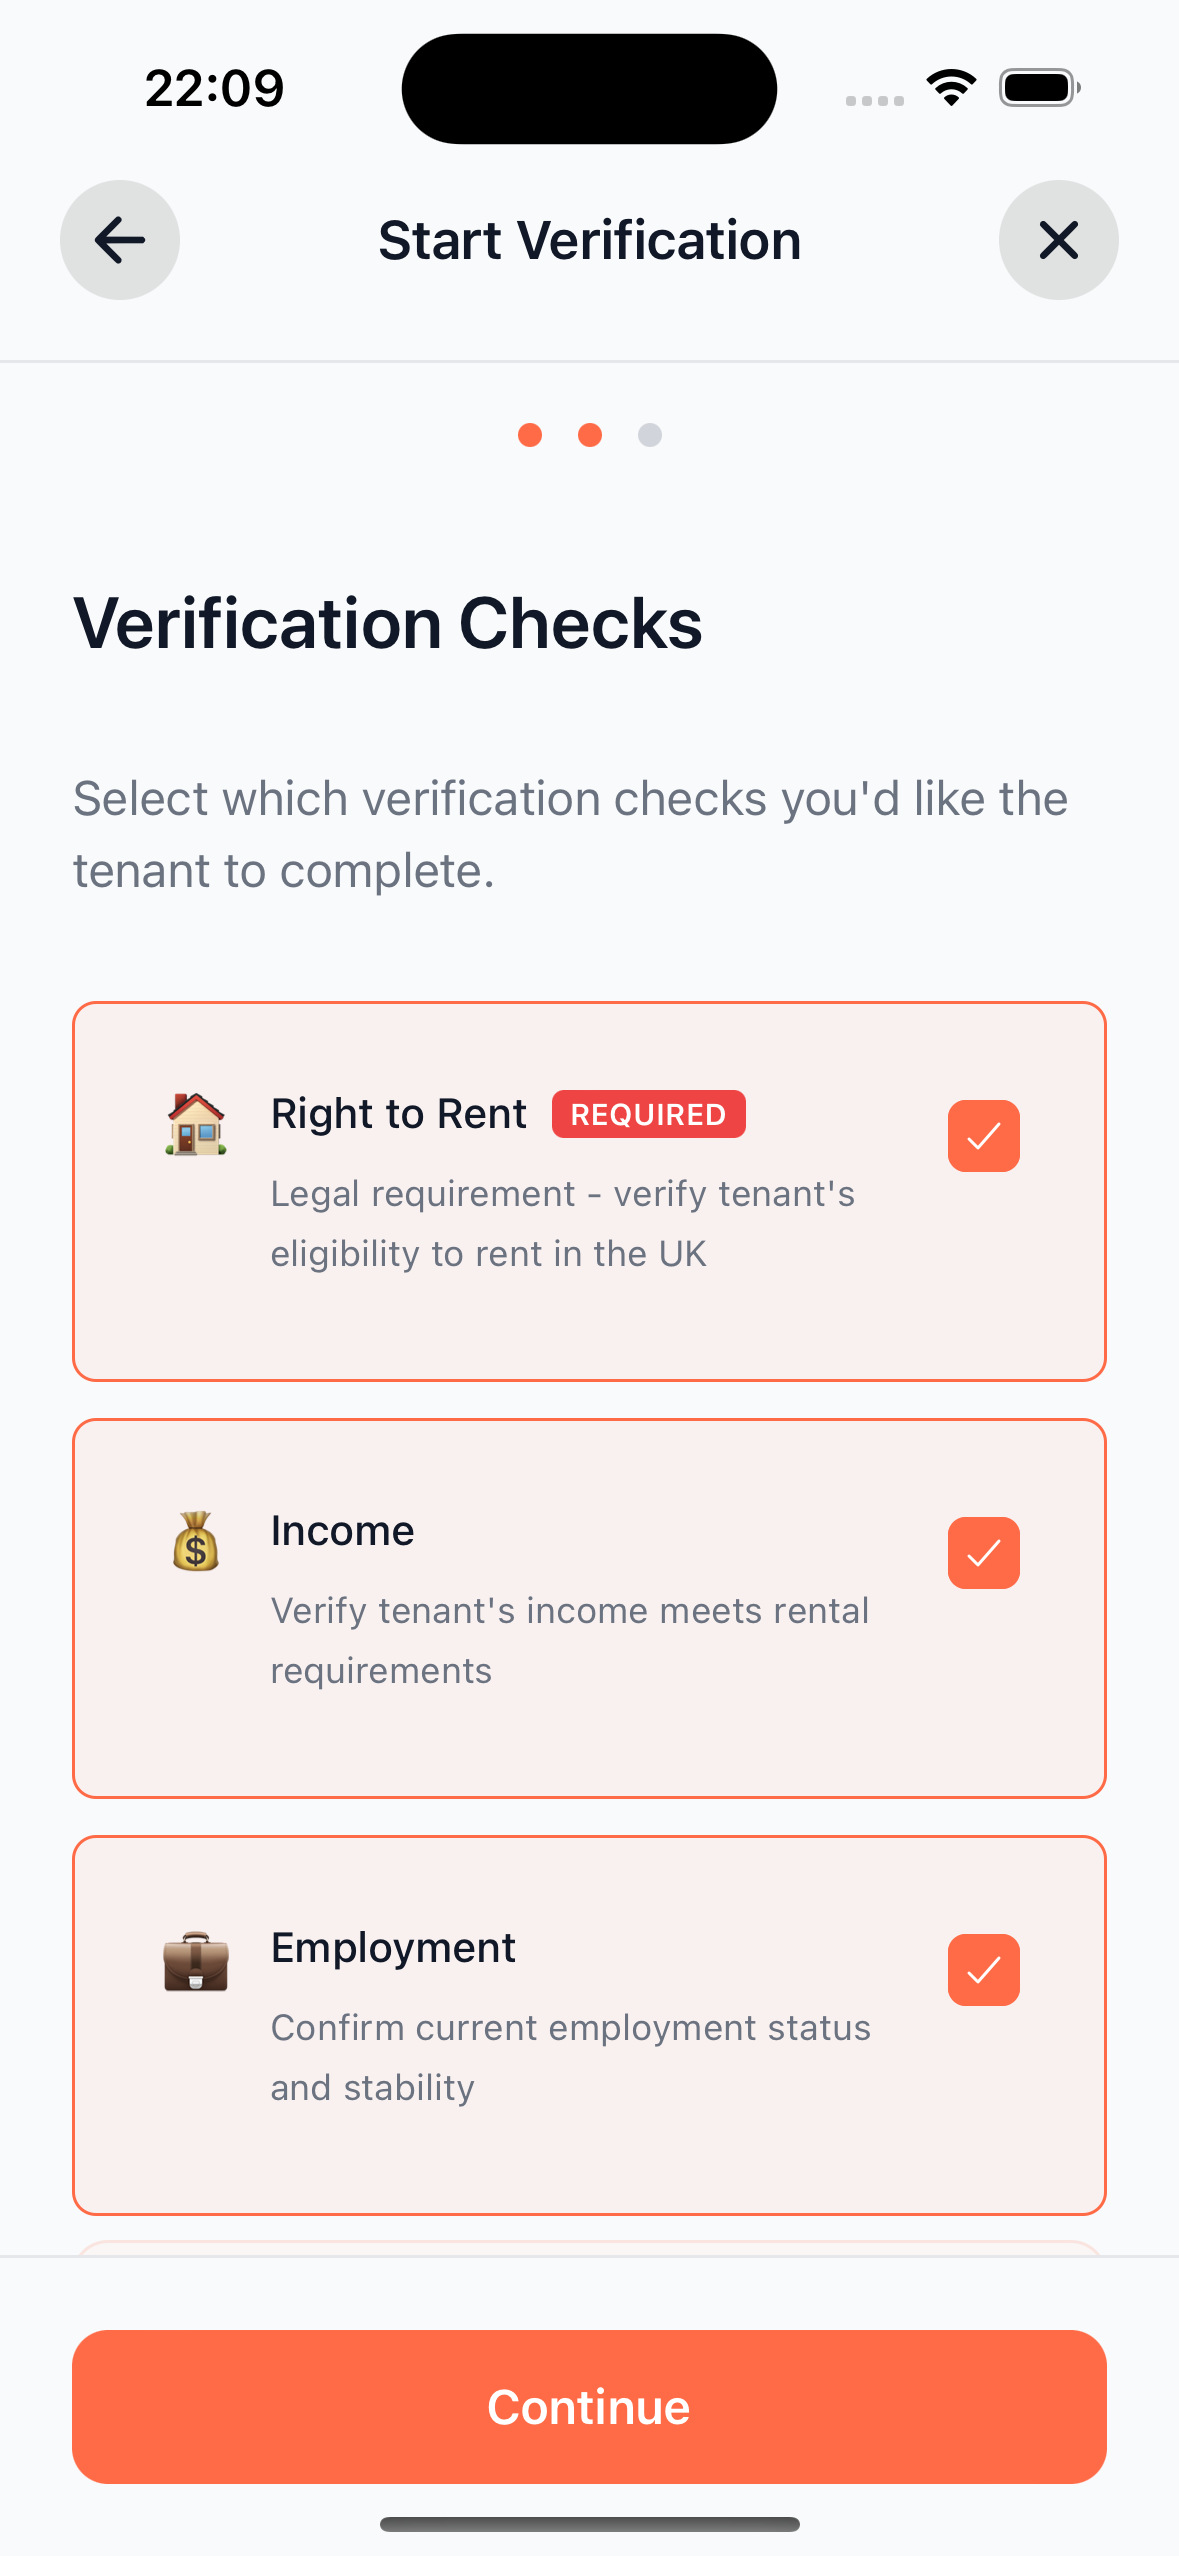Tap the REQUIRED badge

click(x=648, y=1114)
